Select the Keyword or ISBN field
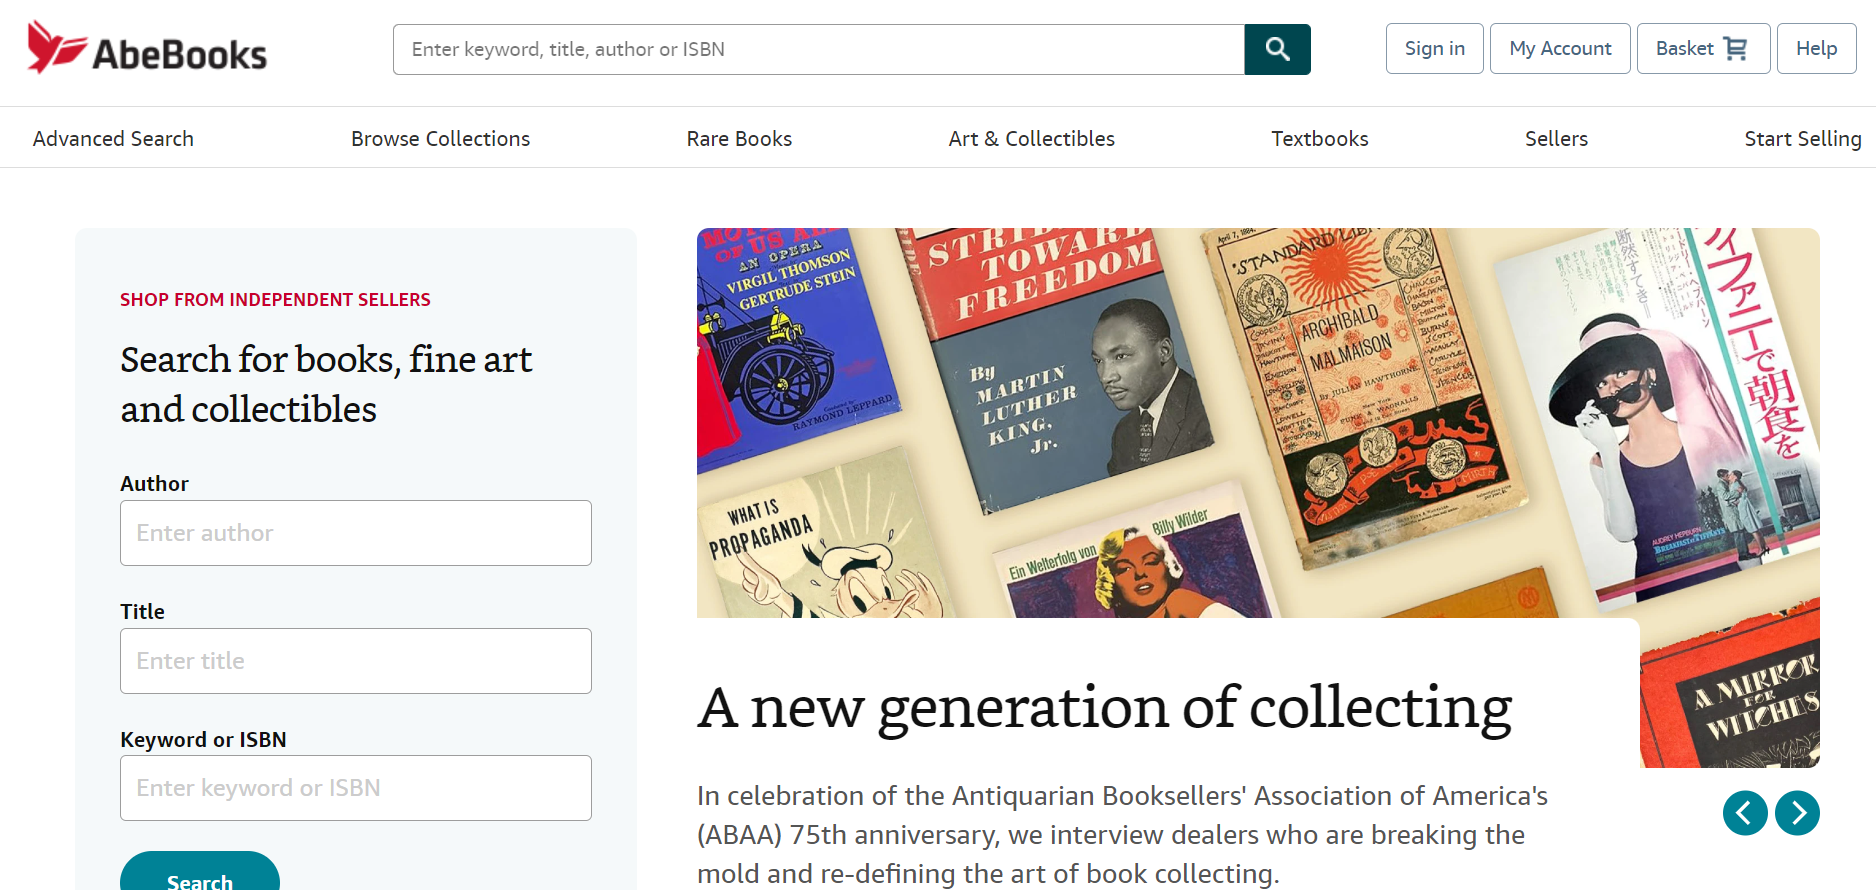This screenshot has height=890, width=1876. click(x=356, y=788)
